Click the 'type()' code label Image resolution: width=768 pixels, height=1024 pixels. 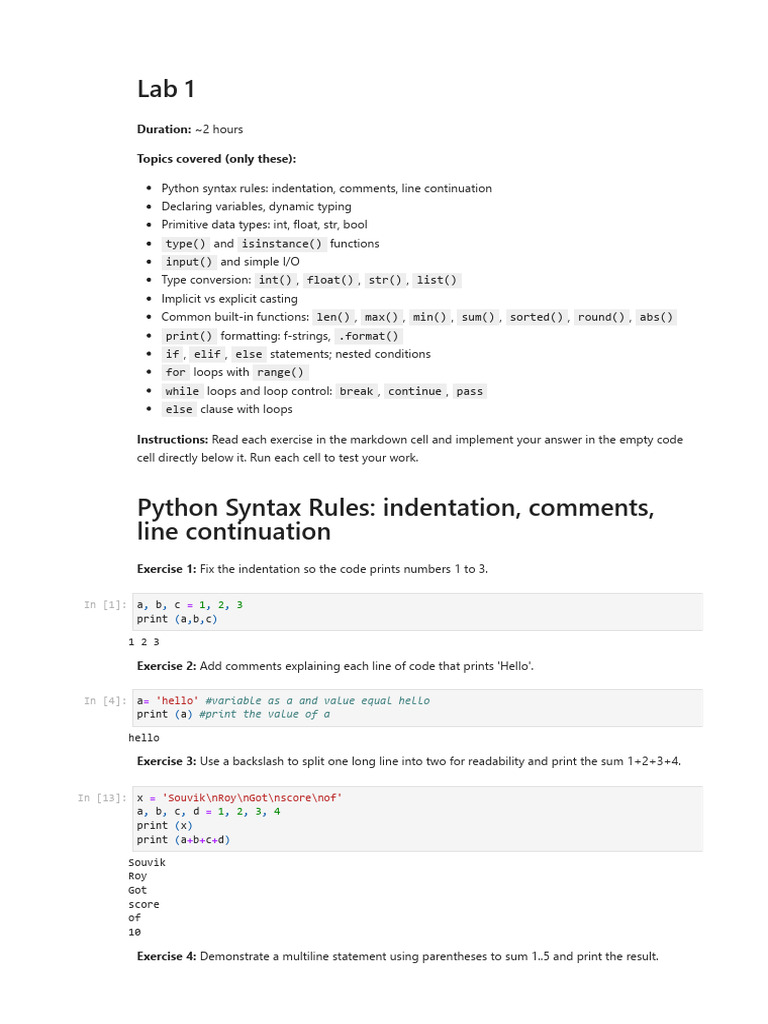click(185, 244)
